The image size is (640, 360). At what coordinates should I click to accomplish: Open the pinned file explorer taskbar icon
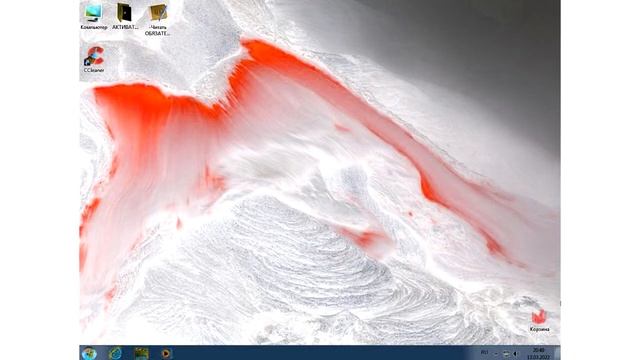[x=141, y=353]
